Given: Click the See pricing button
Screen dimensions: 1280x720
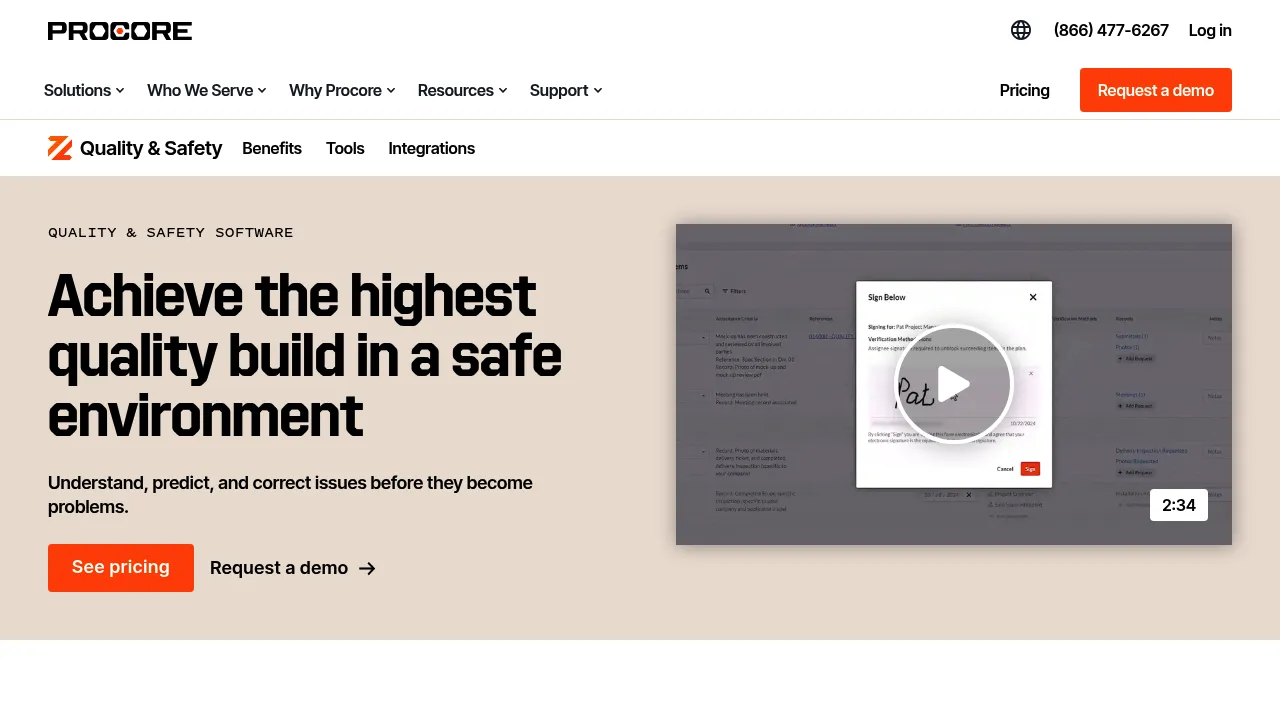Looking at the screenshot, I should tap(121, 568).
